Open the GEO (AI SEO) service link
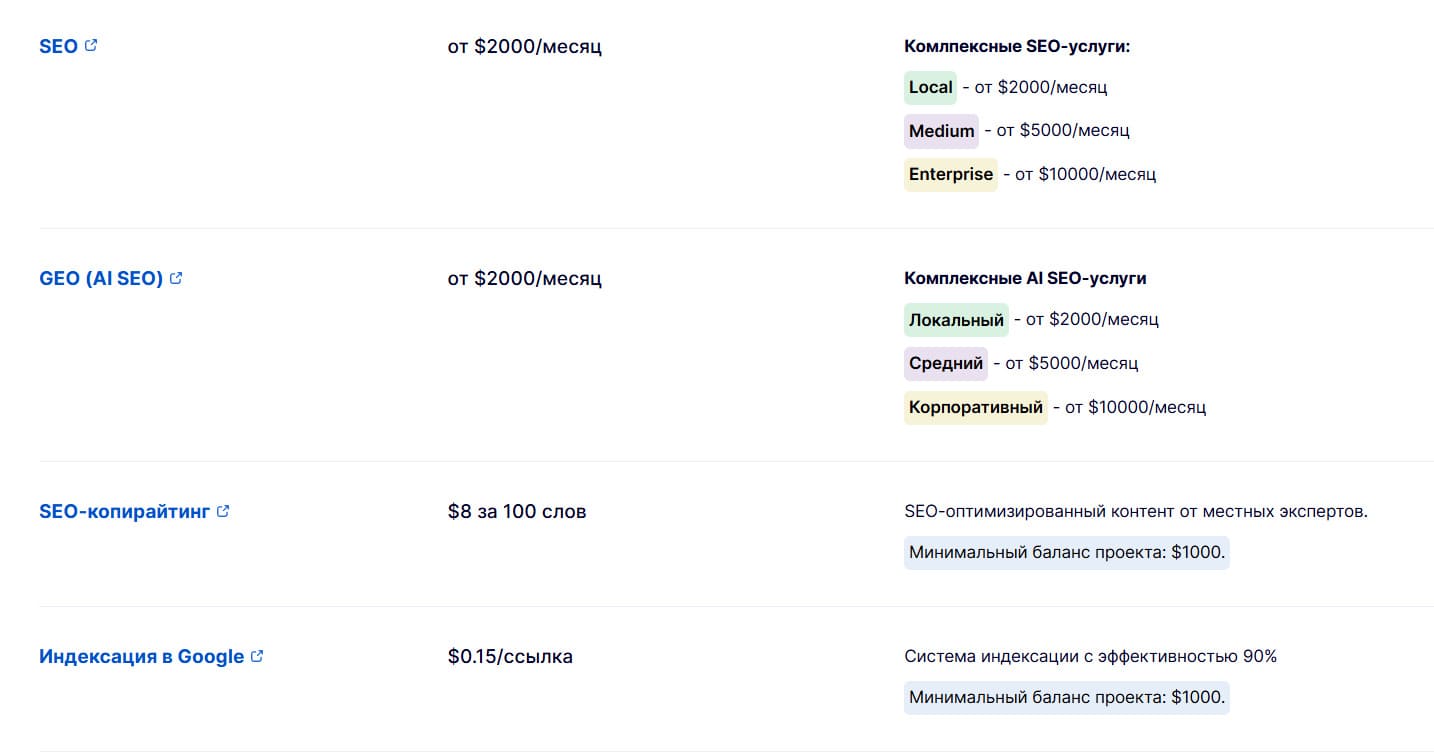This screenshot has height=756, width=1434. [x=101, y=279]
